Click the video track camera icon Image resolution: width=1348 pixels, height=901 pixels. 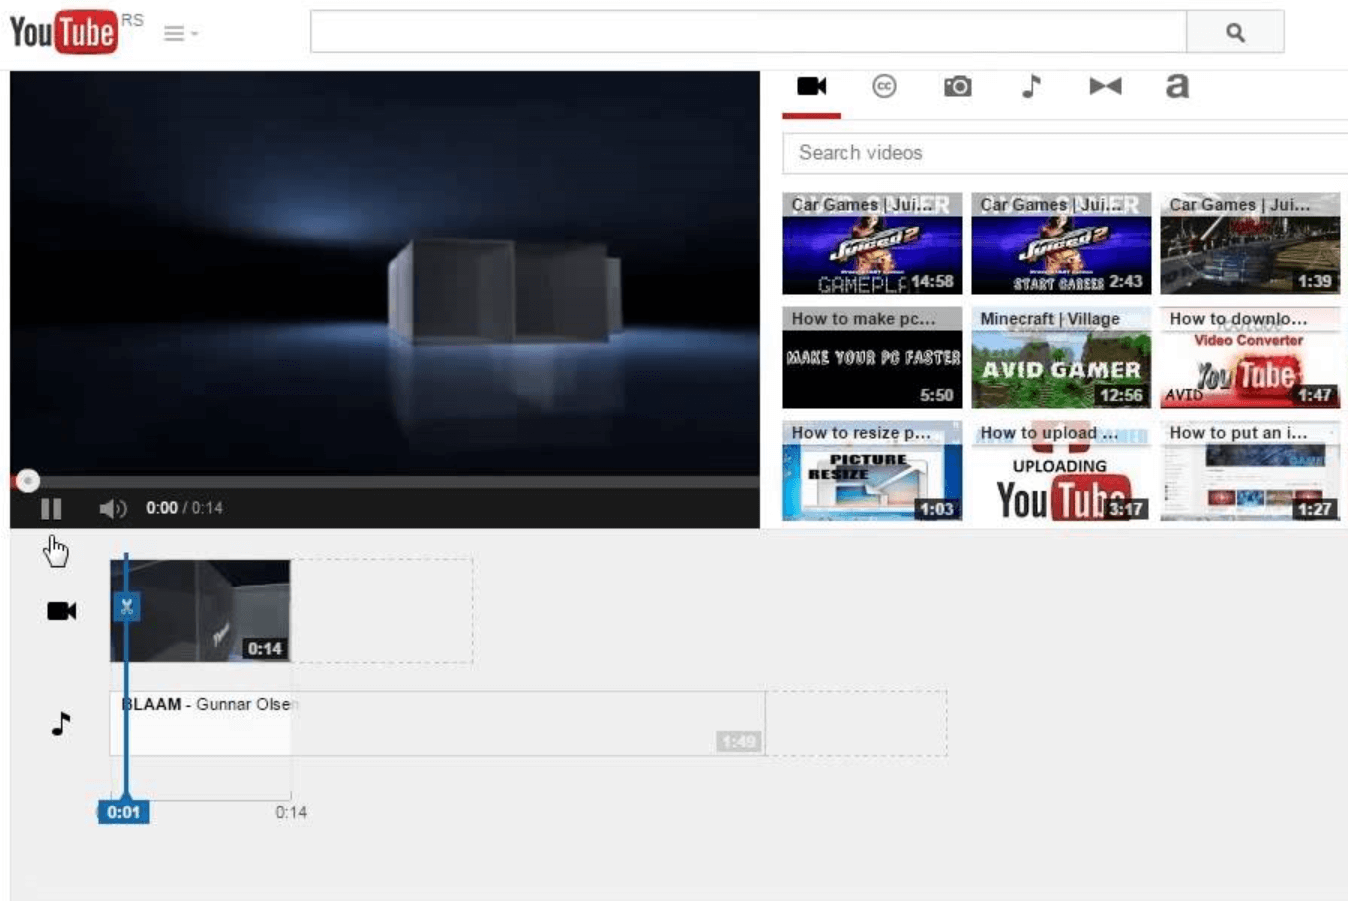tap(62, 610)
